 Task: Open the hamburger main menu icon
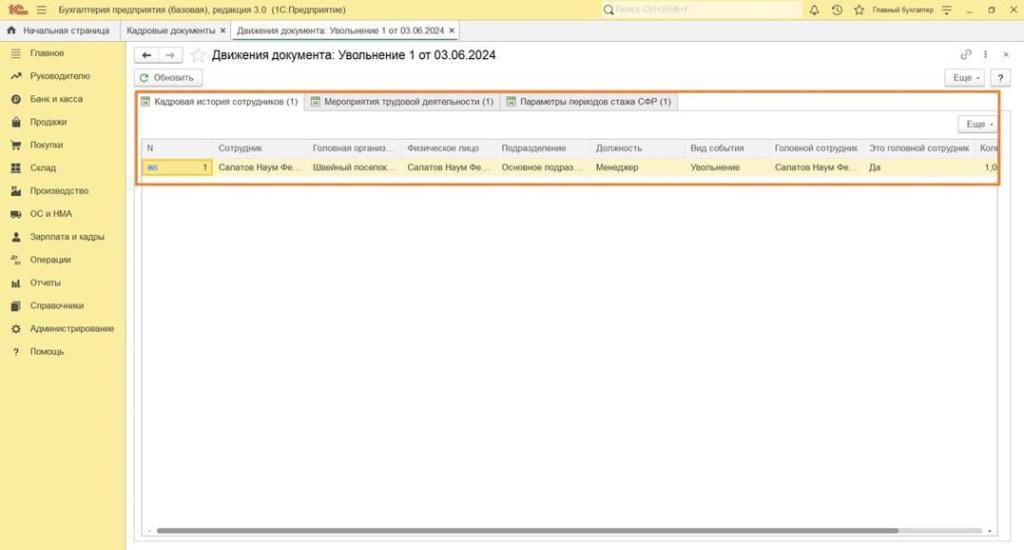click(x=41, y=10)
